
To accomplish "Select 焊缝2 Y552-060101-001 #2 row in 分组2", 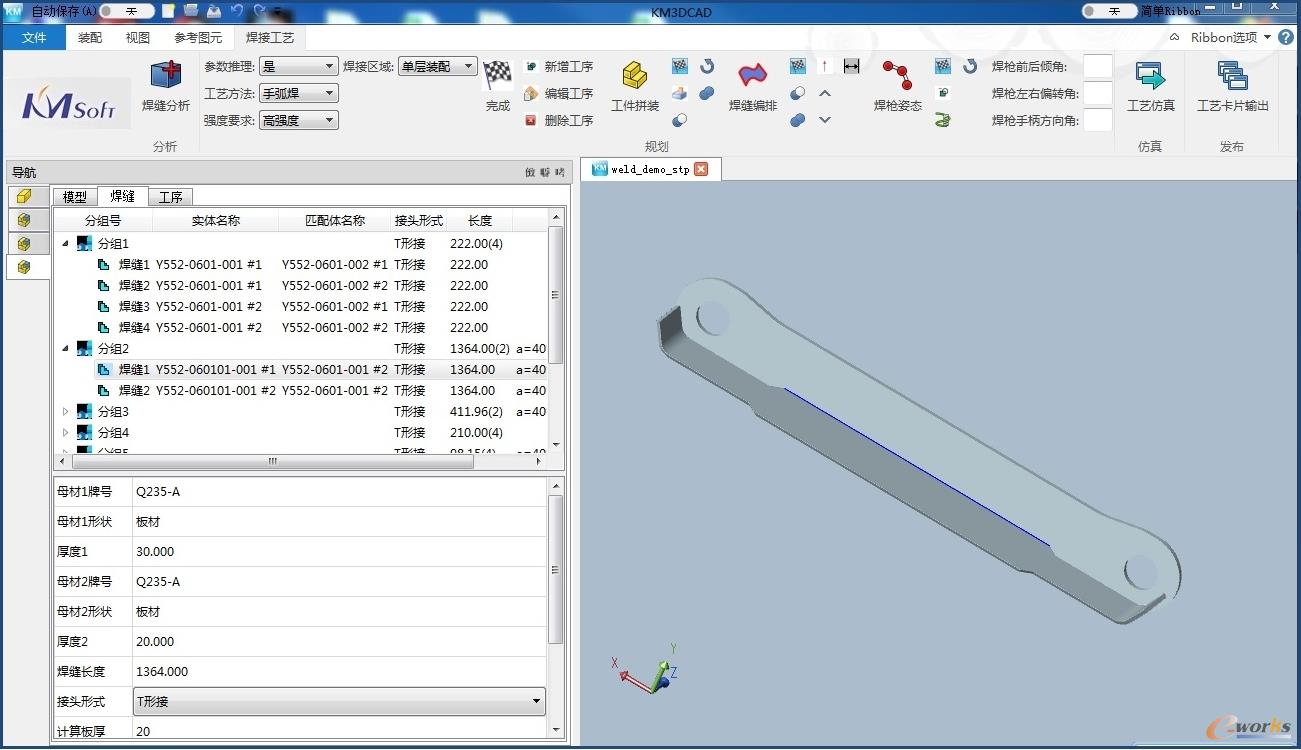I will [300, 391].
